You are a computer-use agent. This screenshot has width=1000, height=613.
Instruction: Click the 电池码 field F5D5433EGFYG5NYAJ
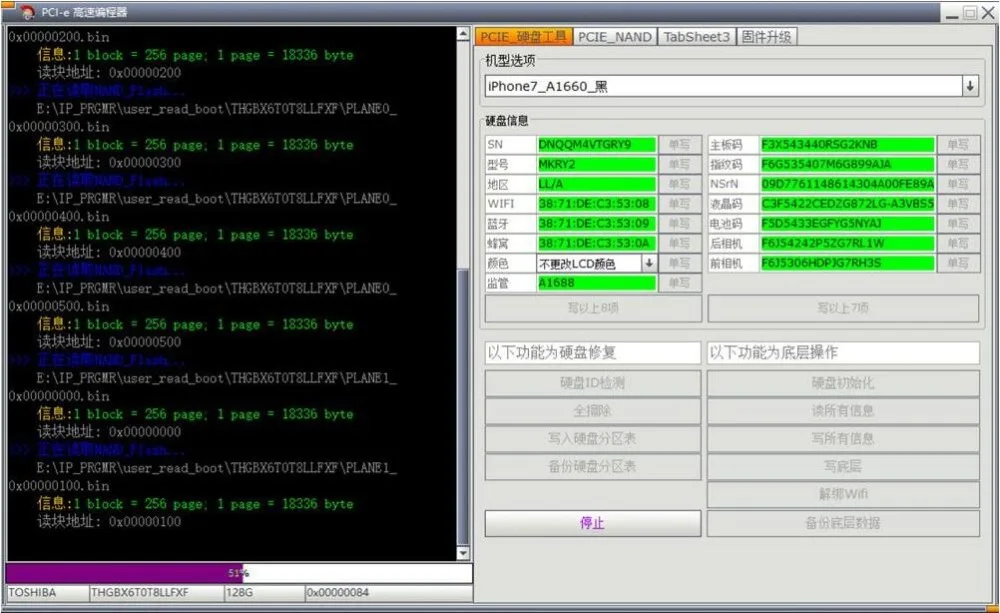[x=848, y=223]
